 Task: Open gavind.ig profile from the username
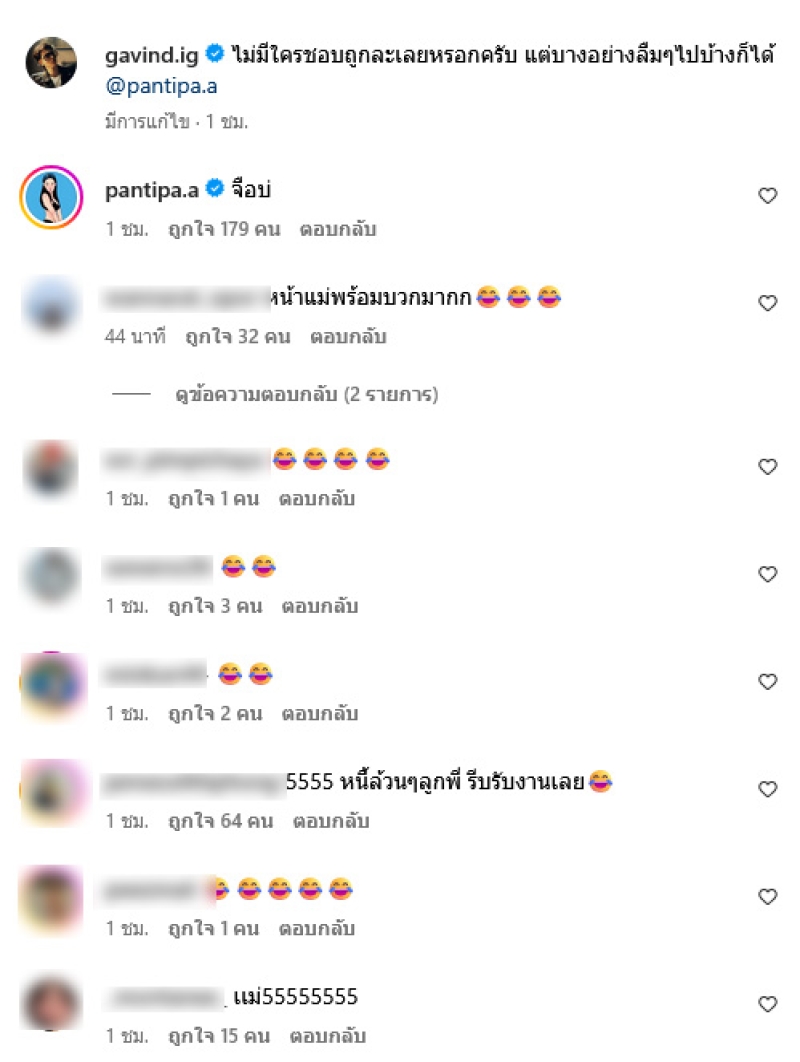pos(152,55)
